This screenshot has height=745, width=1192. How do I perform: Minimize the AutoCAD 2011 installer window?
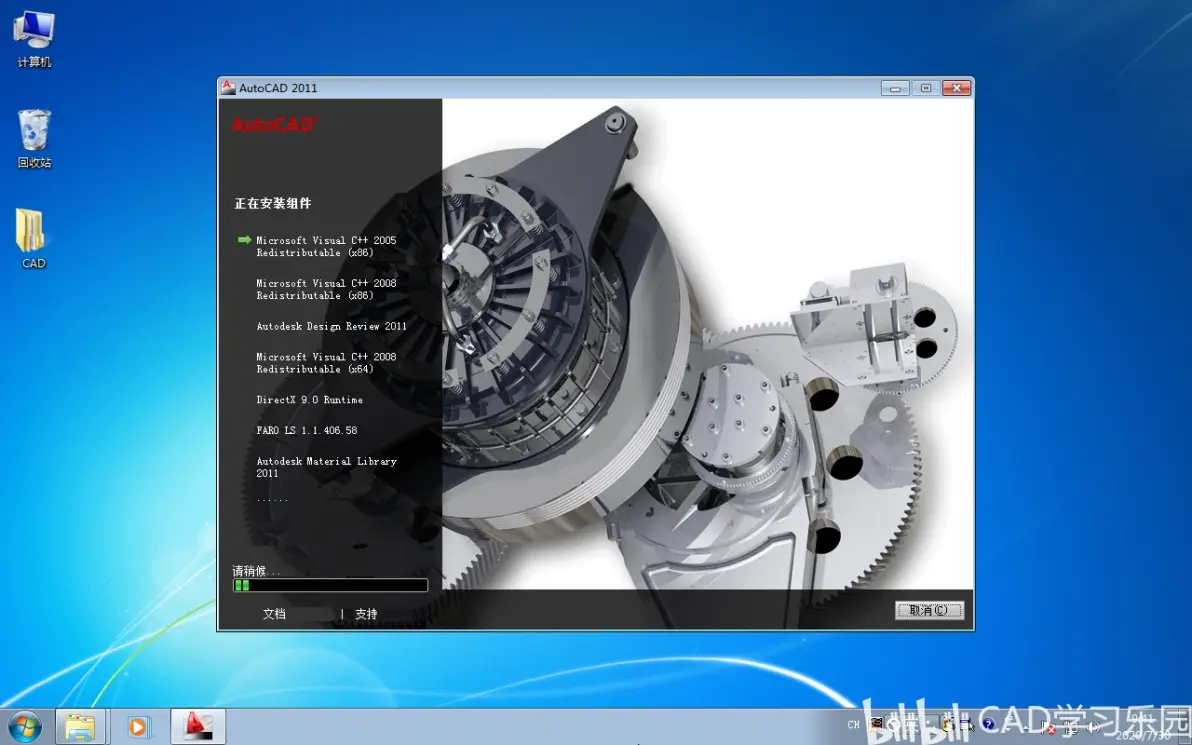[895, 87]
